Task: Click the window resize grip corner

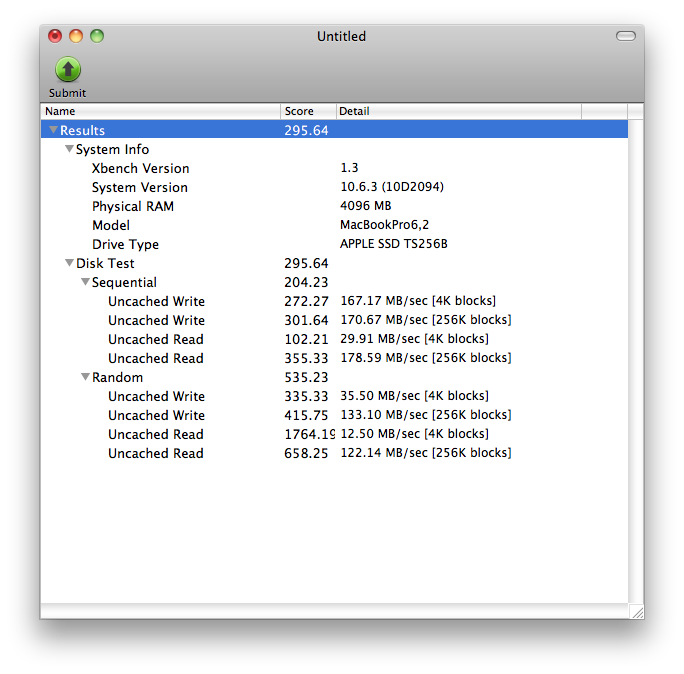Action: pyautogui.click(x=637, y=612)
